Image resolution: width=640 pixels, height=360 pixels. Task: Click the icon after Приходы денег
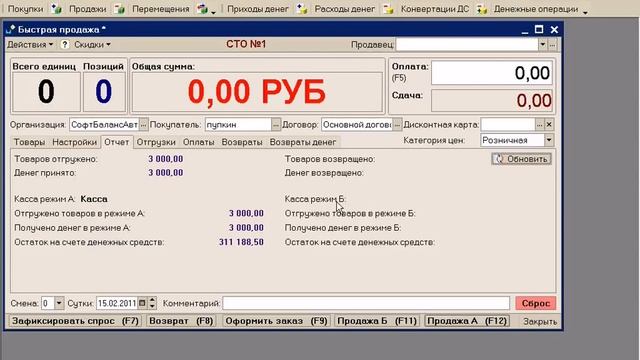[302, 9]
